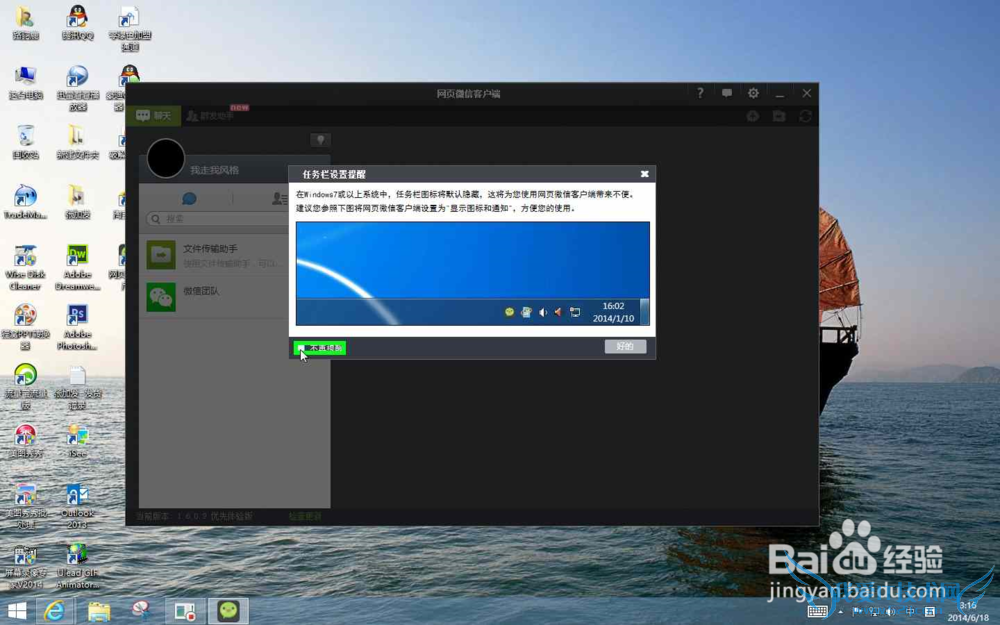Open the 文件传输助手 conversation
The image size is (1000, 625).
pyautogui.click(x=214, y=255)
